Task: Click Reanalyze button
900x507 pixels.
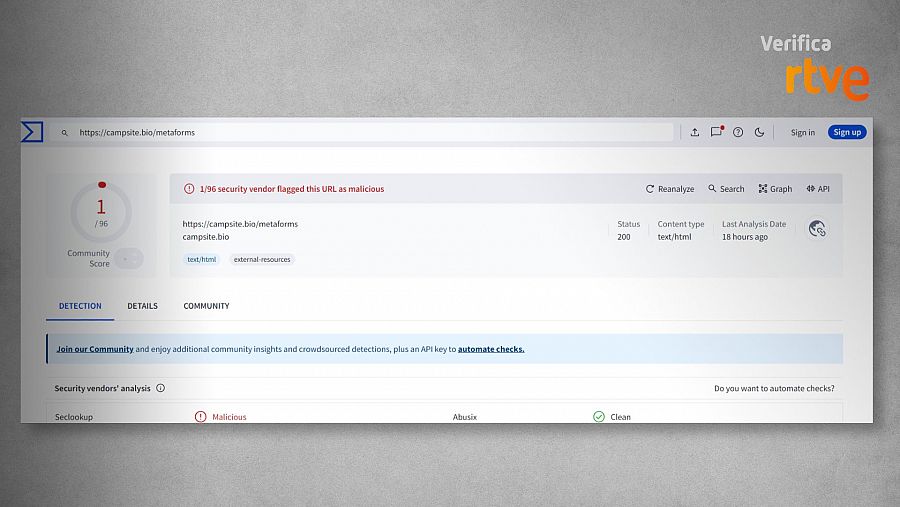Action: pos(670,189)
